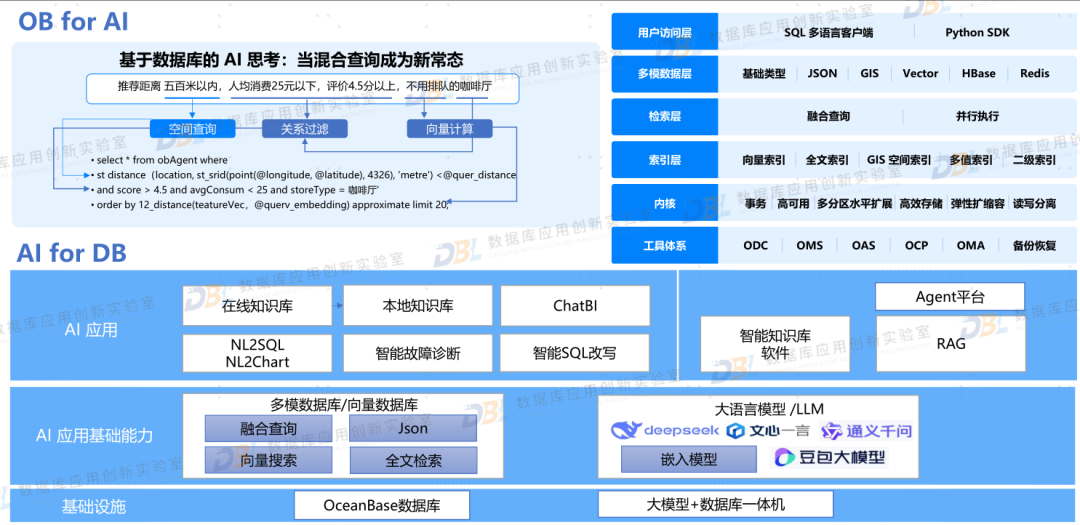Click the Python SDK item
1080x525 pixels.
coord(977,33)
